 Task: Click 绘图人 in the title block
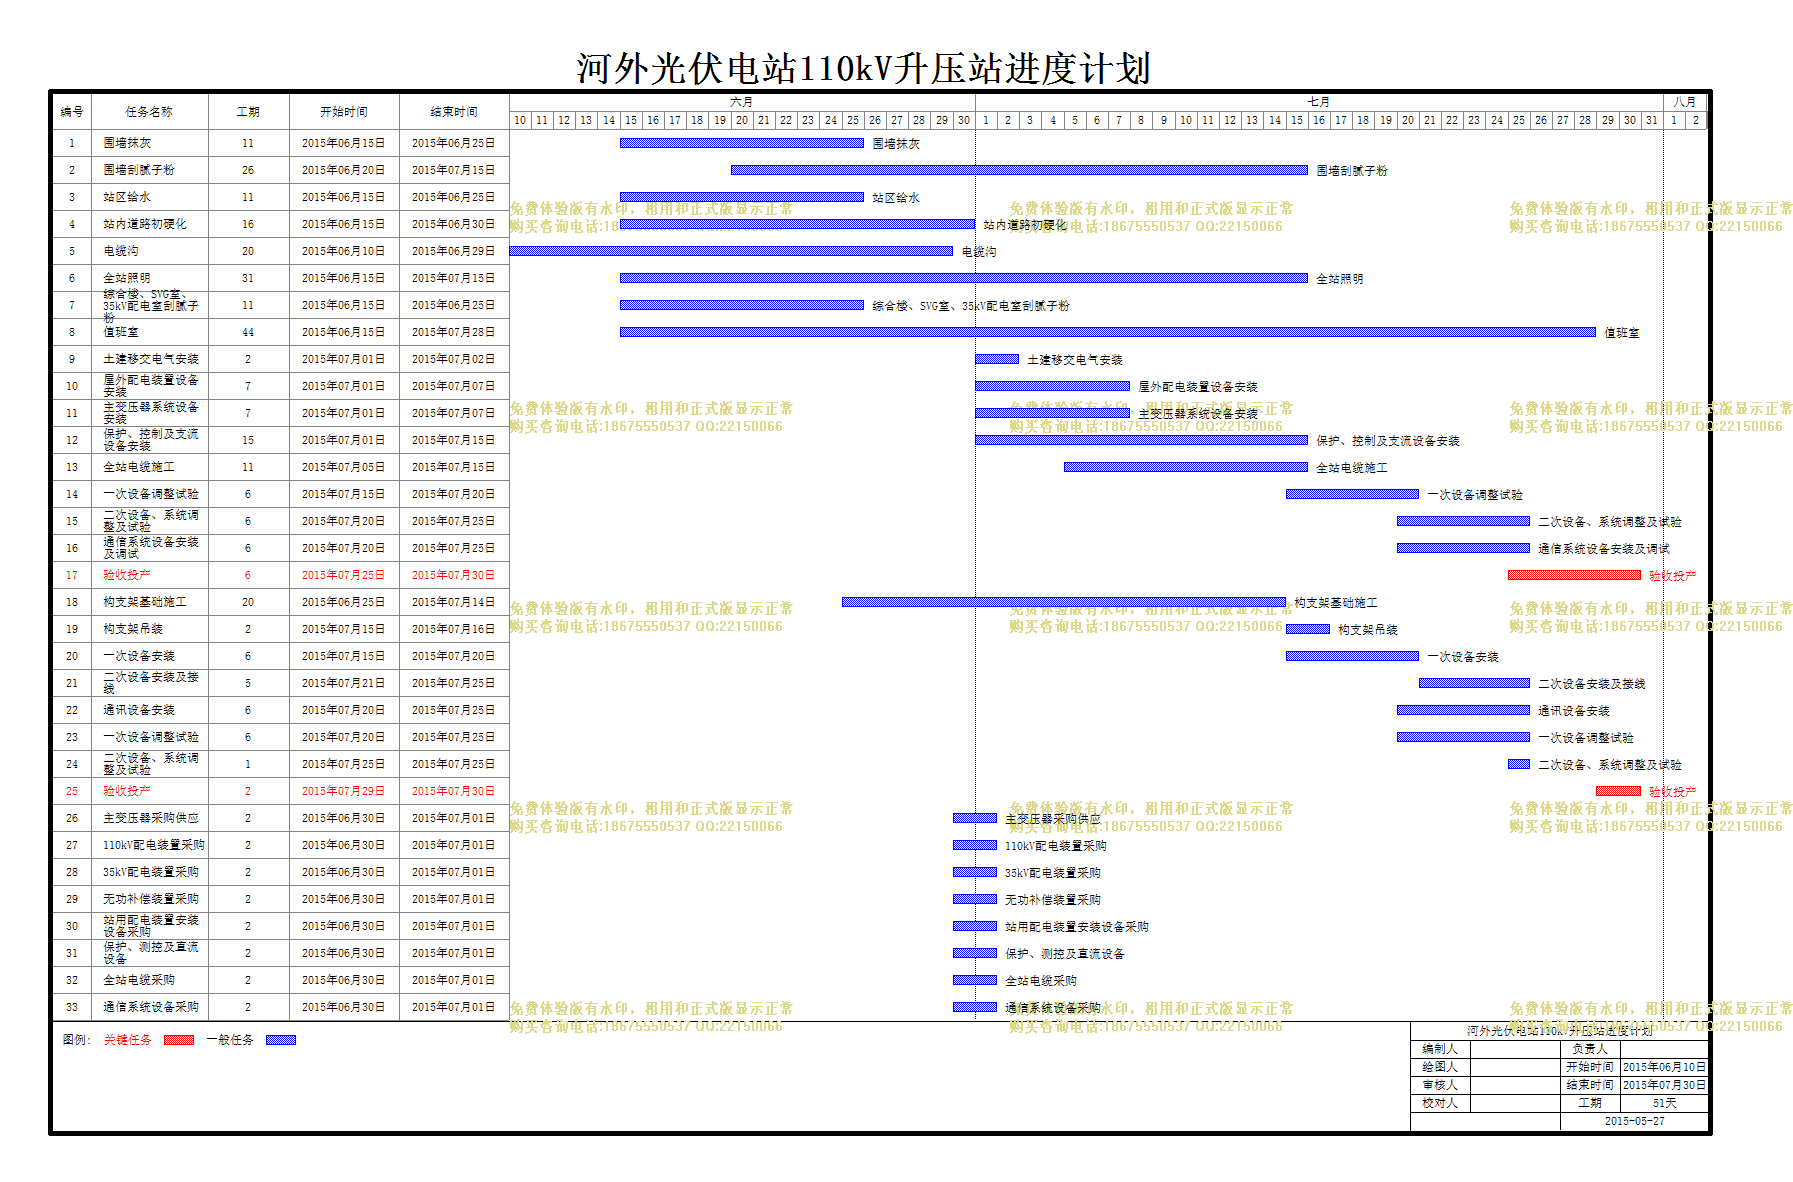pyautogui.click(x=1440, y=1067)
